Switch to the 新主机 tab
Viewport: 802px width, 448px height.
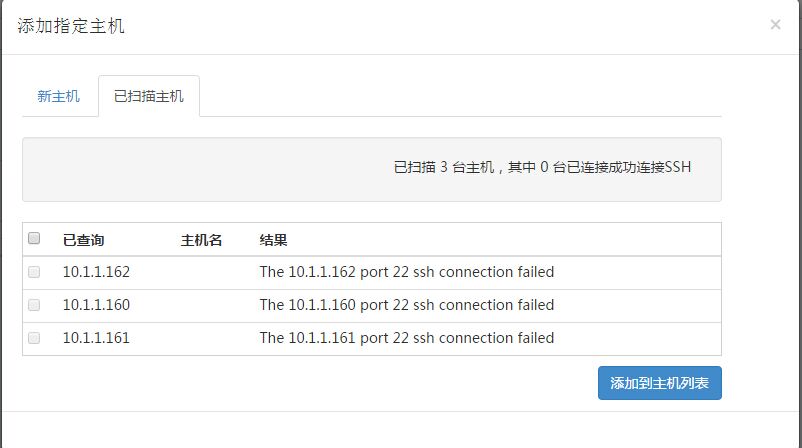tap(59, 97)
